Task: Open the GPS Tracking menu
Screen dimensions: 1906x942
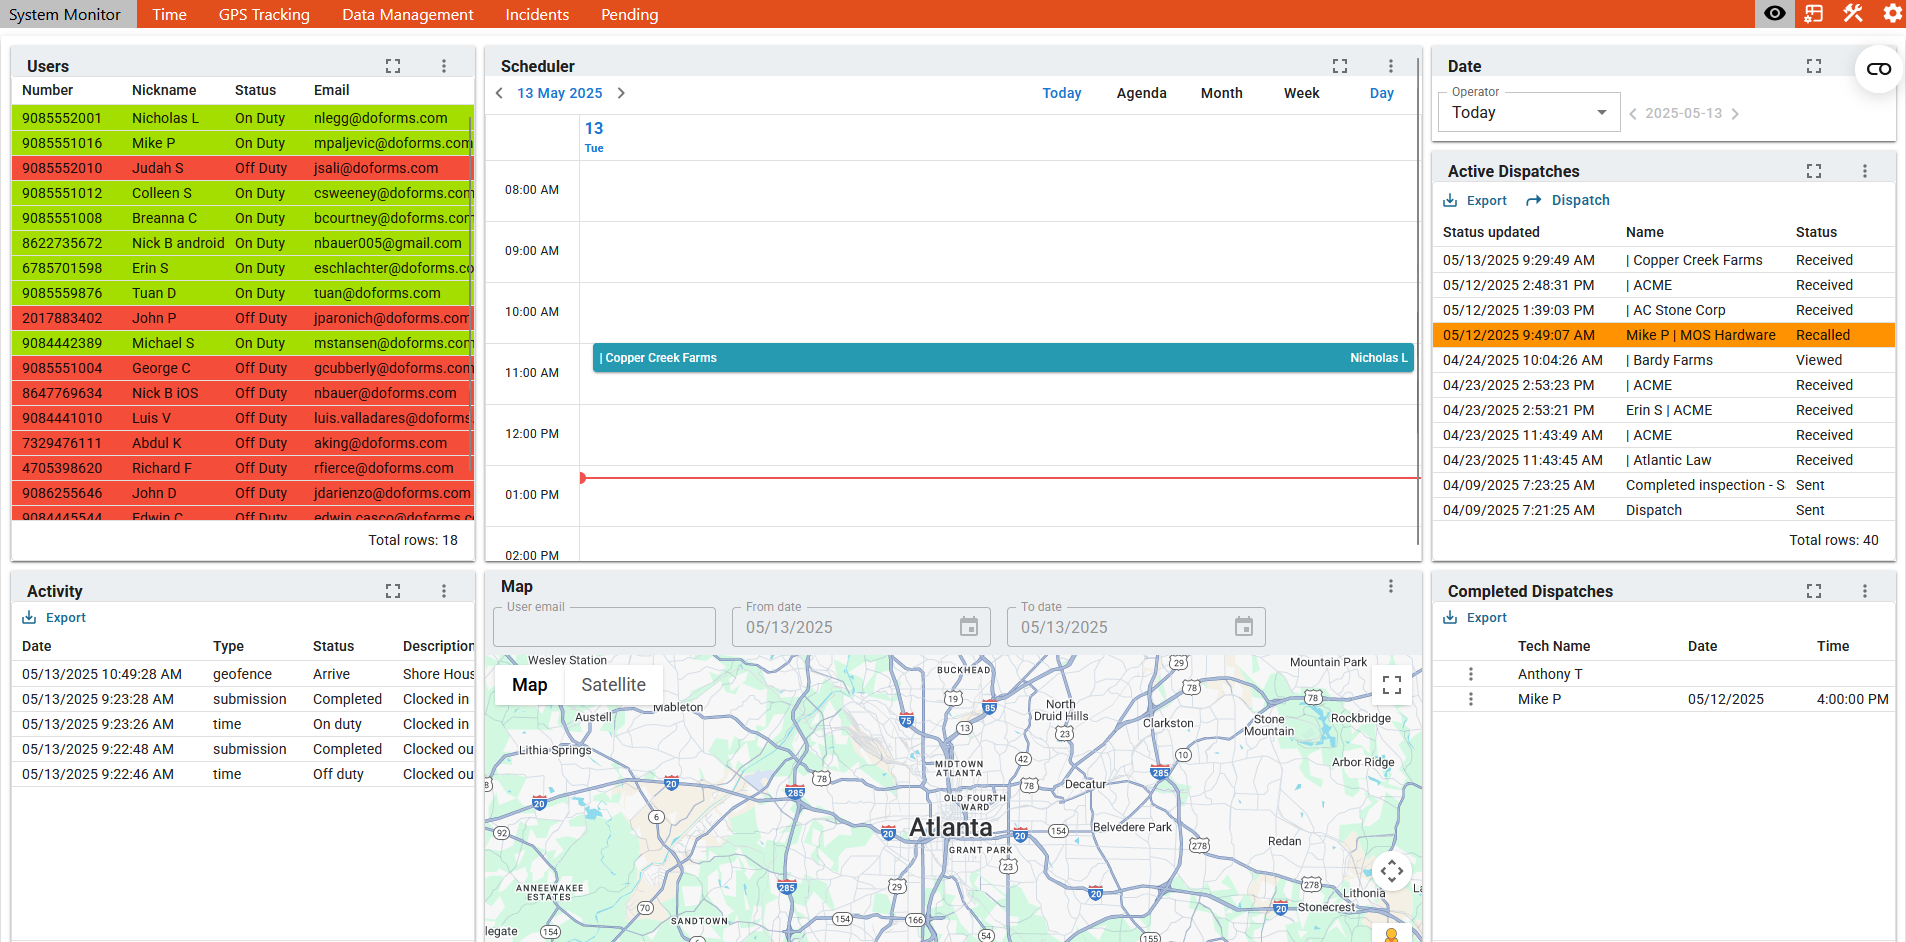Action: [x=264, y=14]
